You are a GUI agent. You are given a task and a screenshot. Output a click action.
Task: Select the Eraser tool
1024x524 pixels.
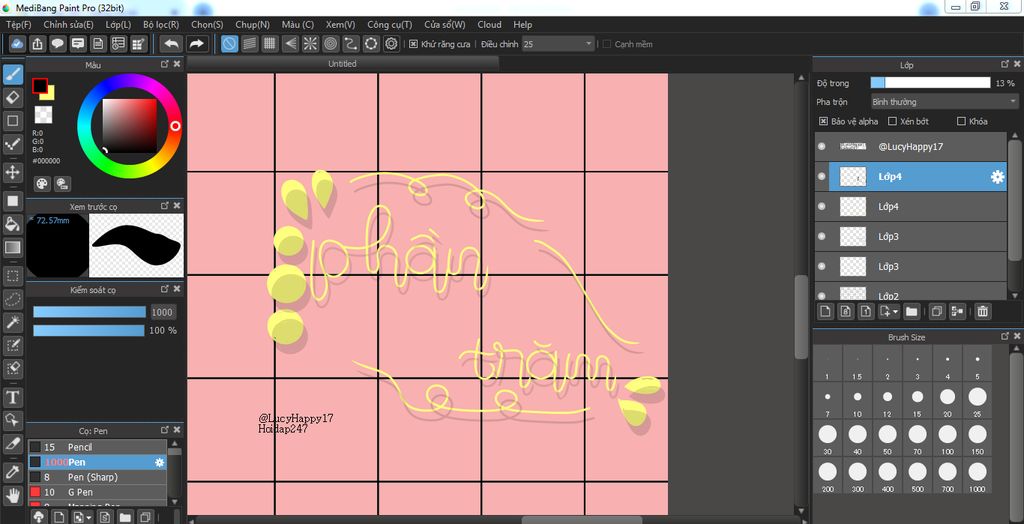tap(12, 98)
